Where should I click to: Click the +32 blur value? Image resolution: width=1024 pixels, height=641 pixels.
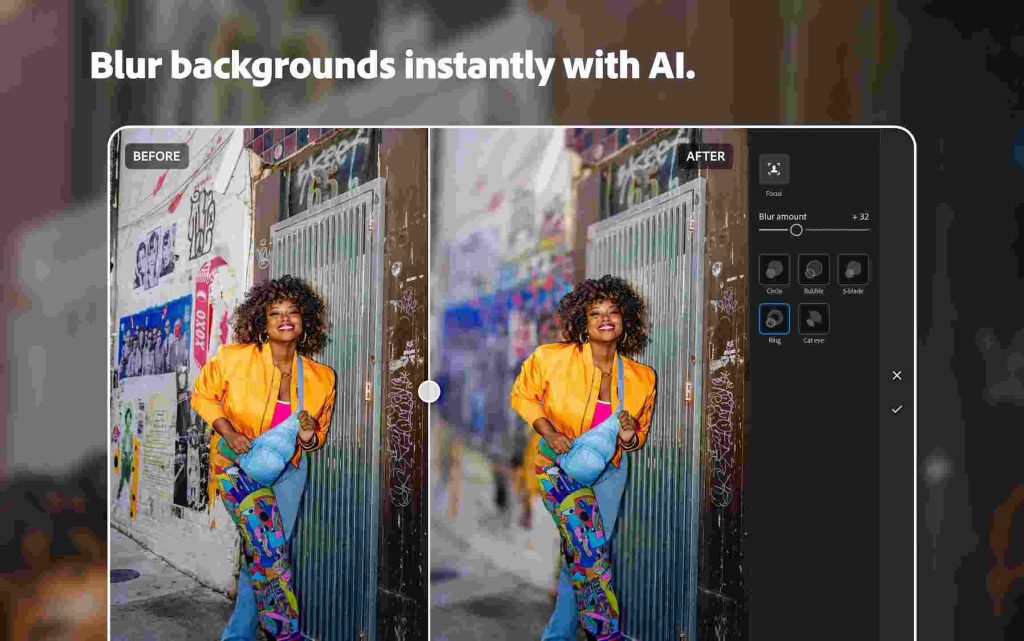tap(860, 217)
